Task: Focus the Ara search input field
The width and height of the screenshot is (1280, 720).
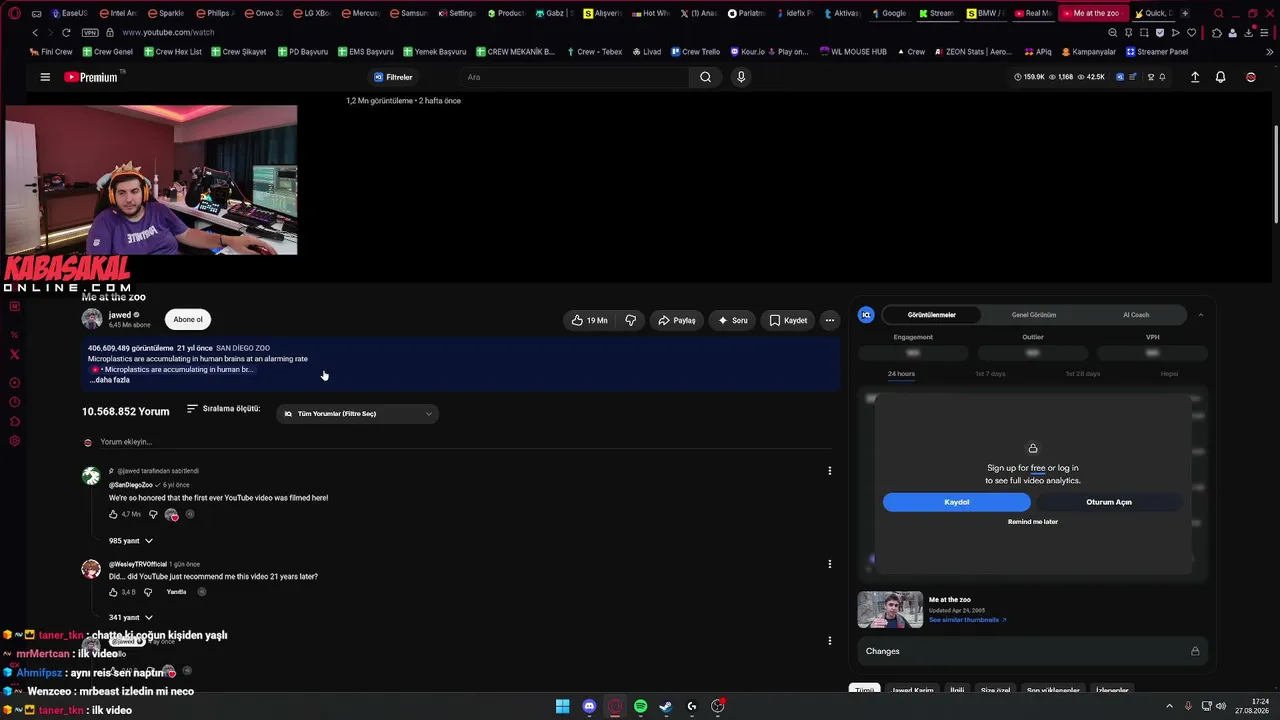Action: pos(575,77)
